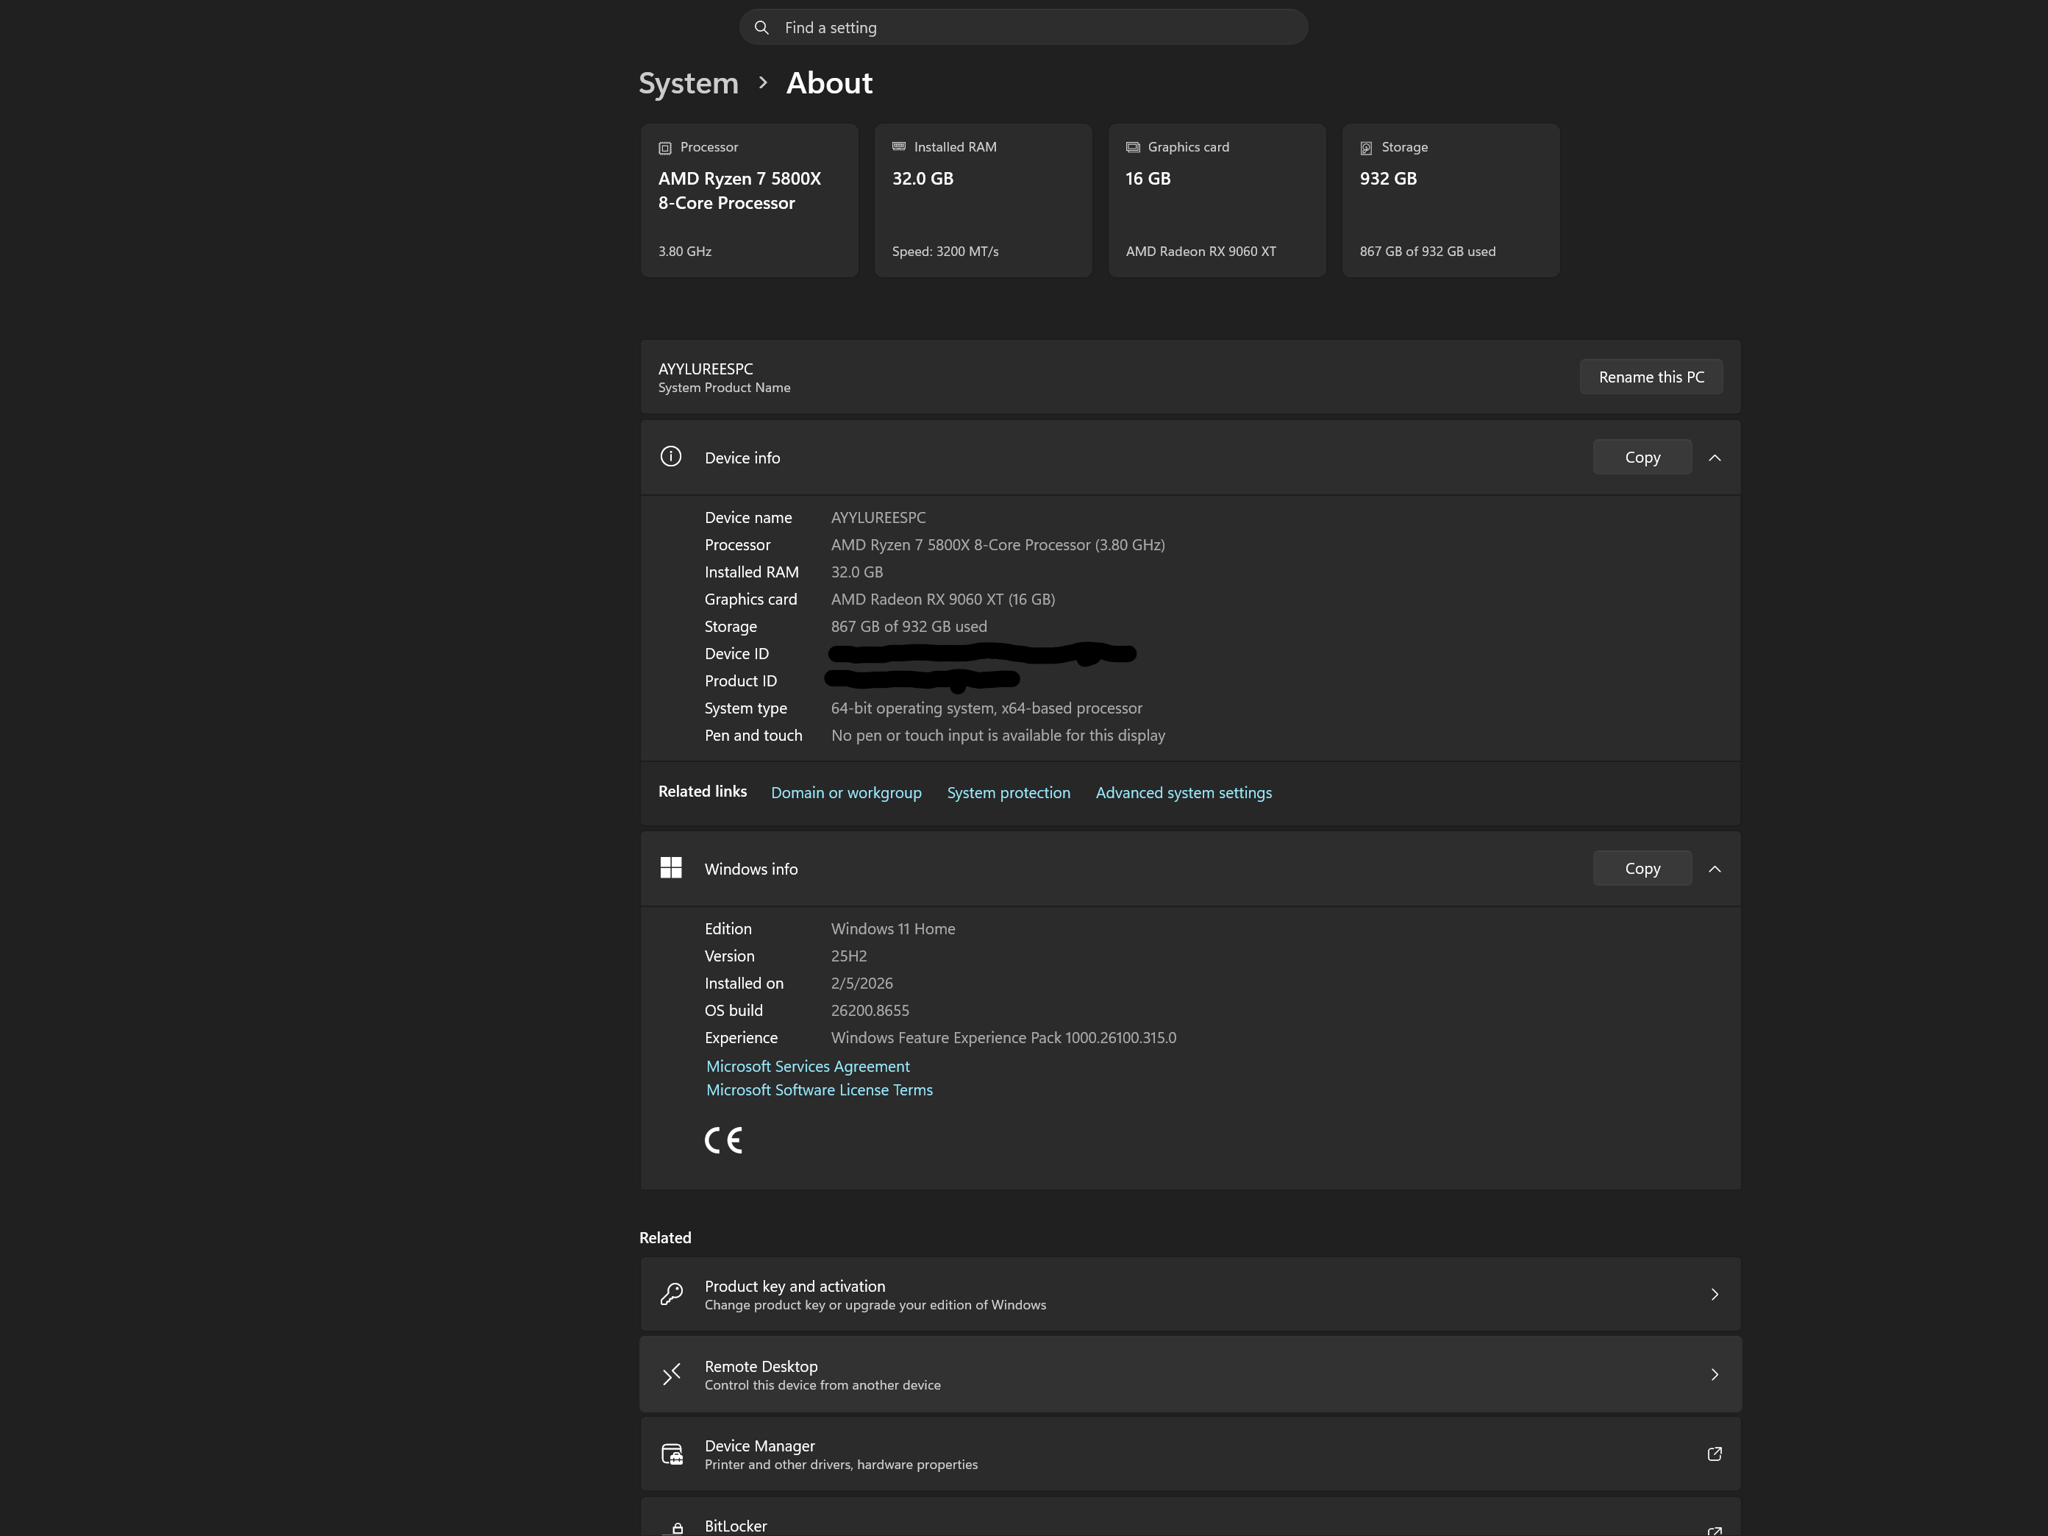Select System Product Name text

pyautogui.click(x=724, y=388)
